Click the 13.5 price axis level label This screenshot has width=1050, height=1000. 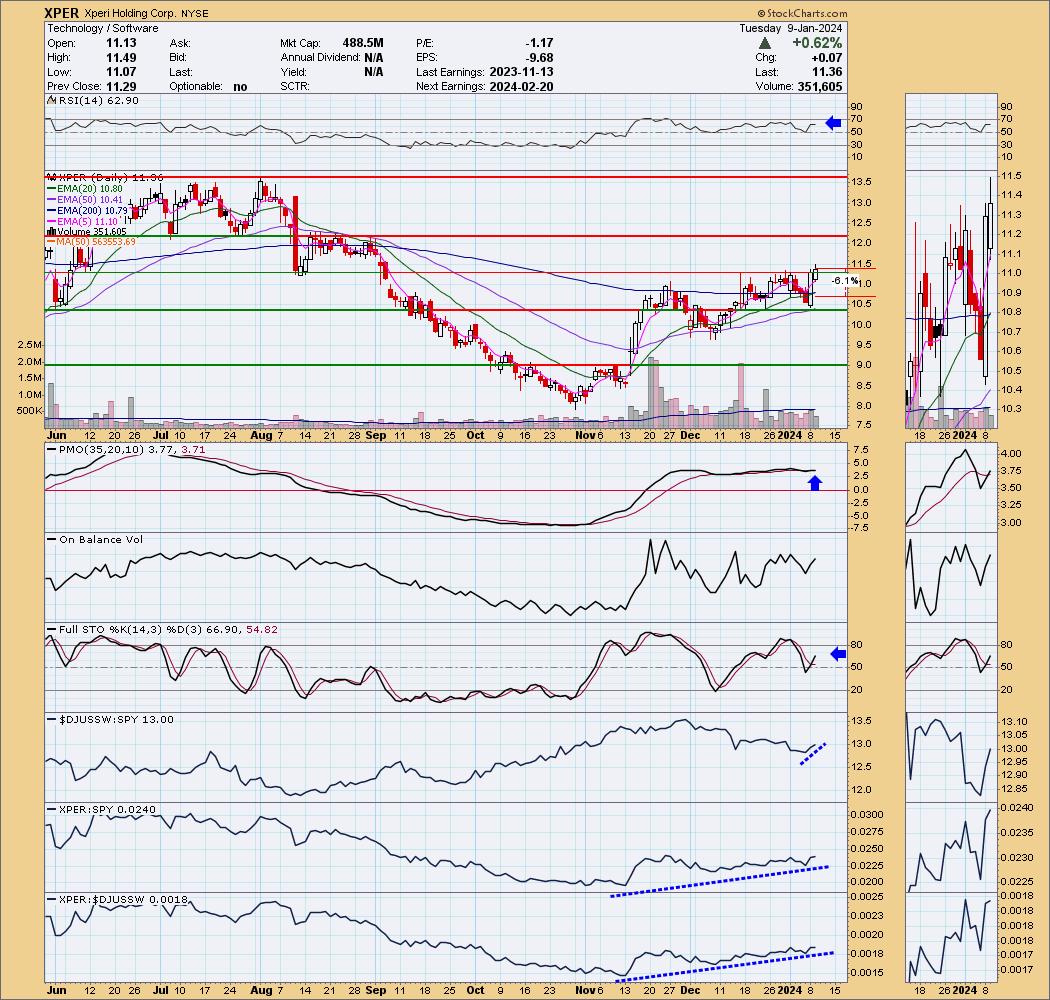pos(860,182)
